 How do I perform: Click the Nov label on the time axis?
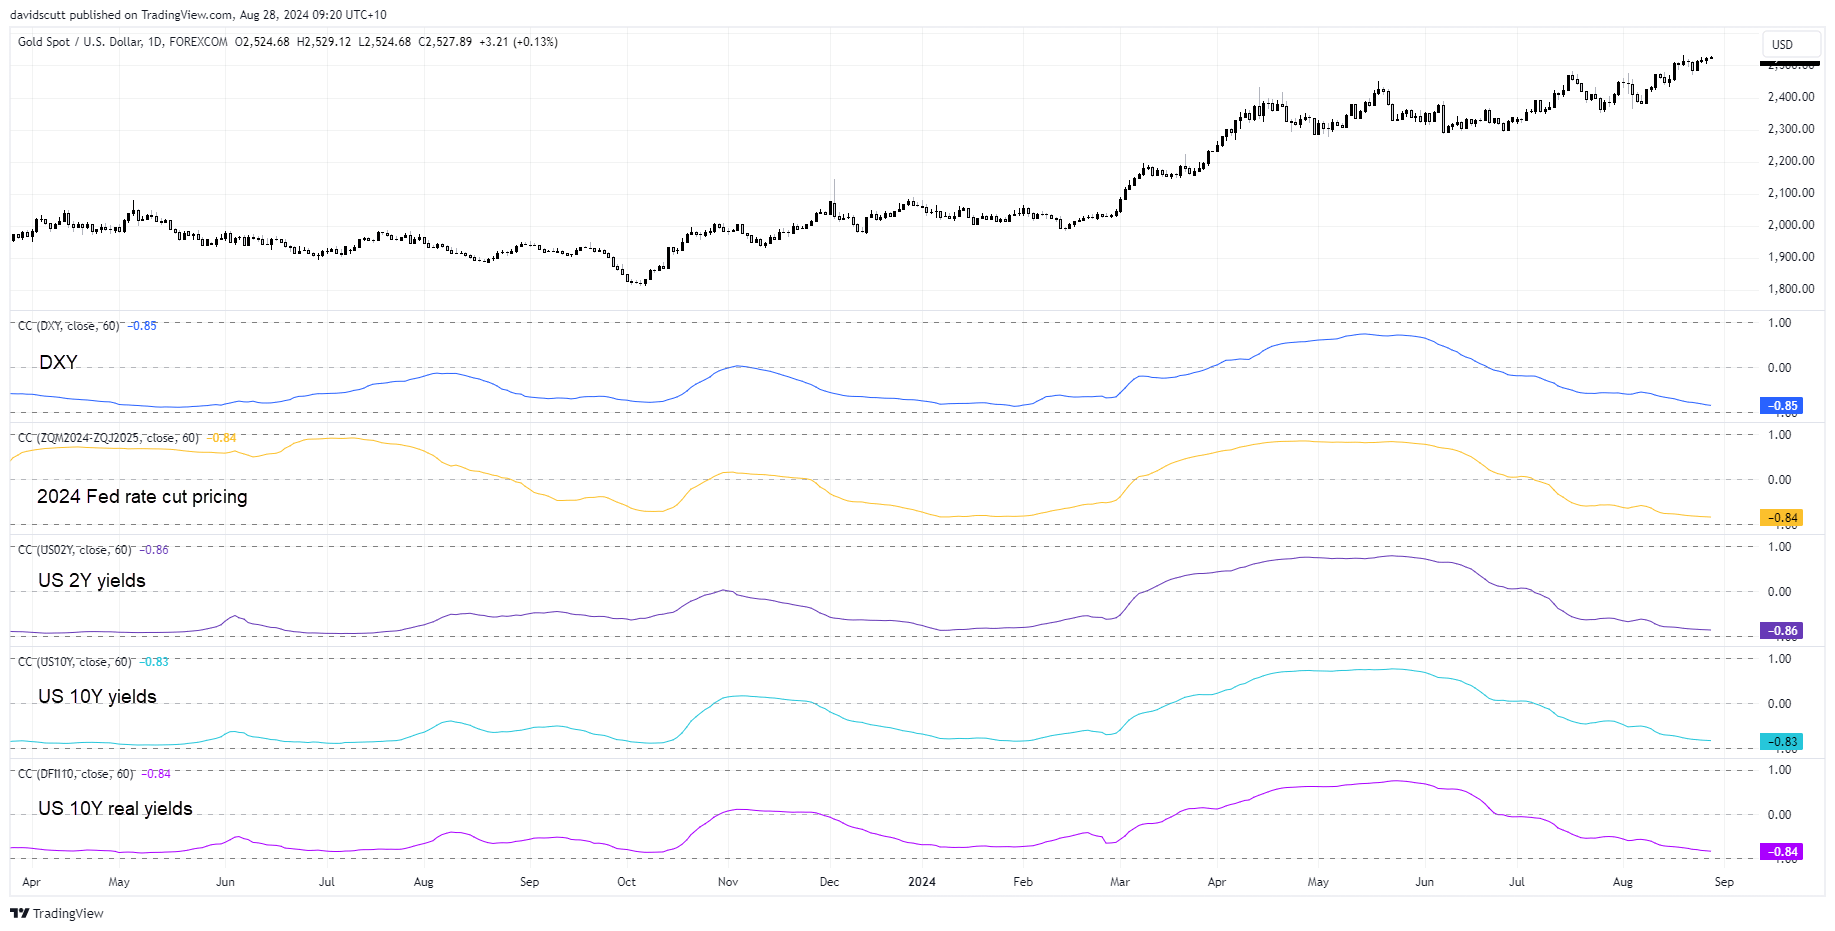pyautogui.click(x=728, y=882)
